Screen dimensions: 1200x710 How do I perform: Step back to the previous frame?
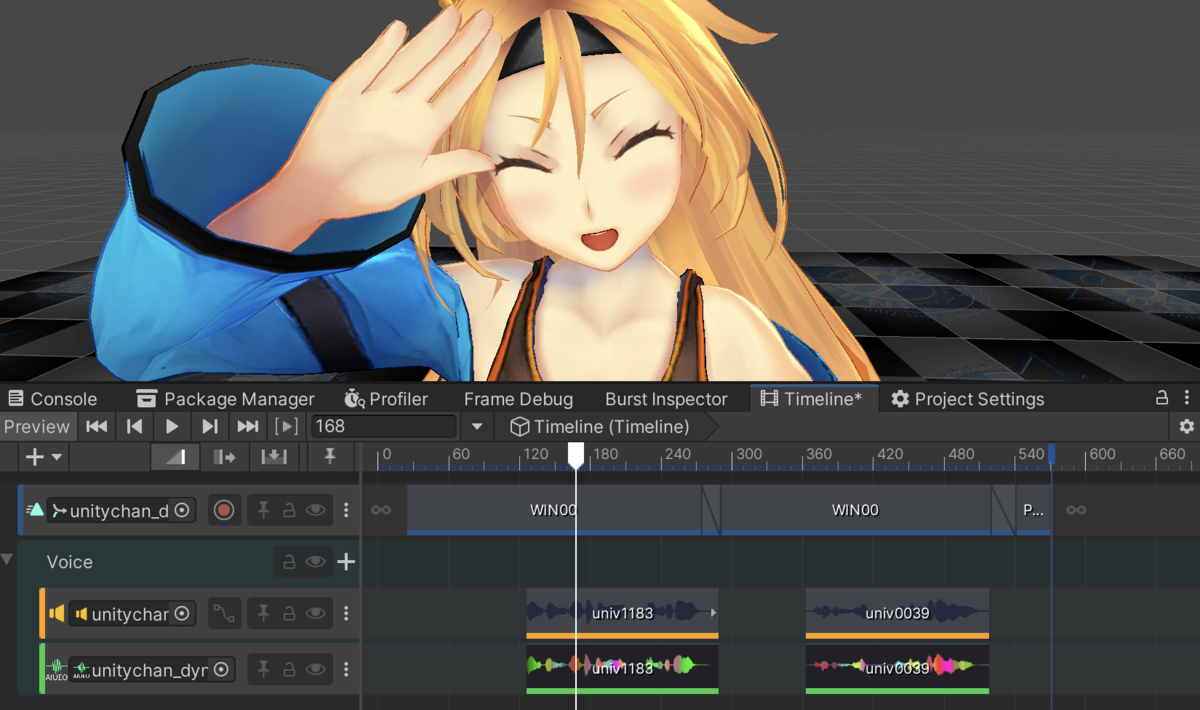click(135, 426)
